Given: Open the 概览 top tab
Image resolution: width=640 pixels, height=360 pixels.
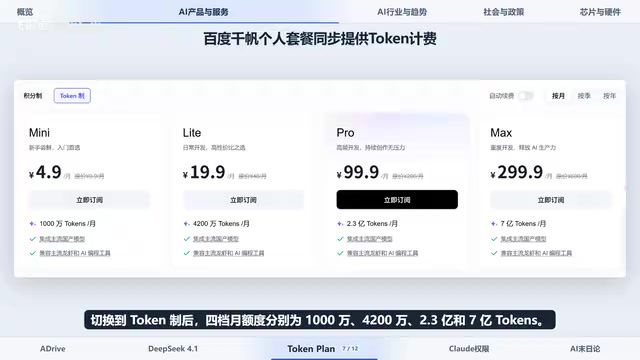Looking at the screenshot, I should pyautogui.click(x=25, y=12).
